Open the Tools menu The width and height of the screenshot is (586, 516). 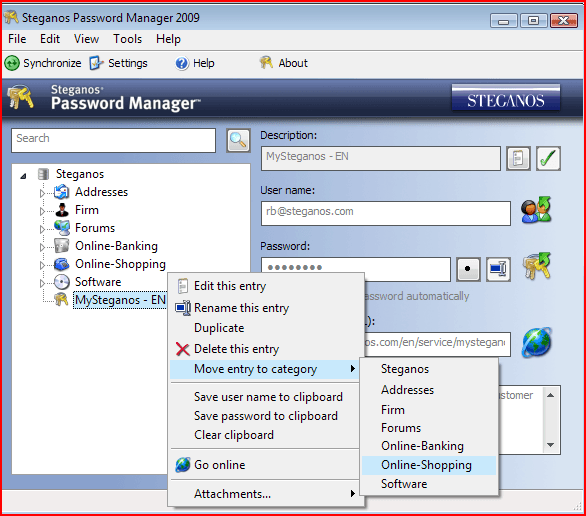[x=127, y=39]
